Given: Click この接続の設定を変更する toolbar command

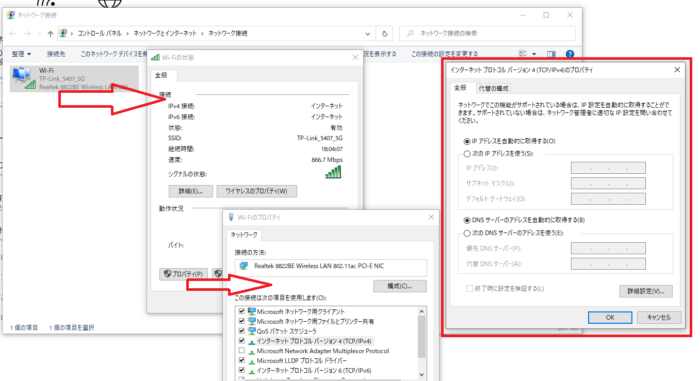Looking at the screenshot, I should coord(445,54).
